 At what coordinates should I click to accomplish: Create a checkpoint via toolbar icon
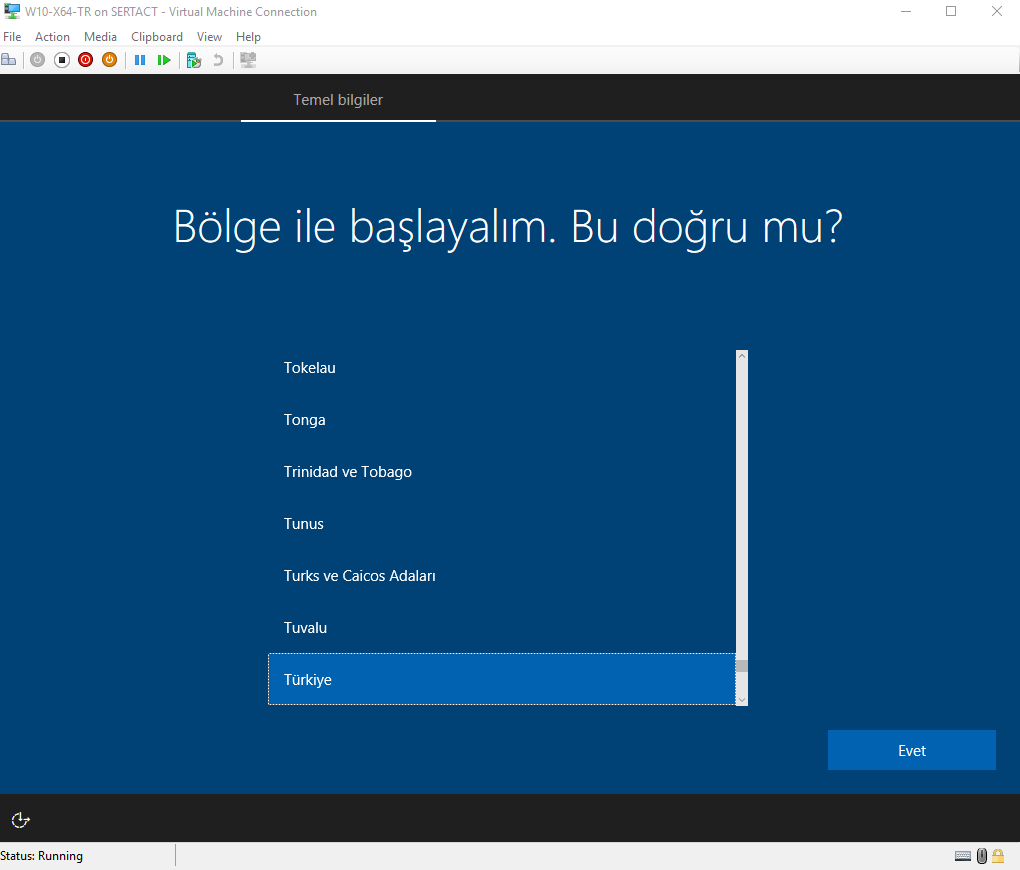(x=194, y=60)
